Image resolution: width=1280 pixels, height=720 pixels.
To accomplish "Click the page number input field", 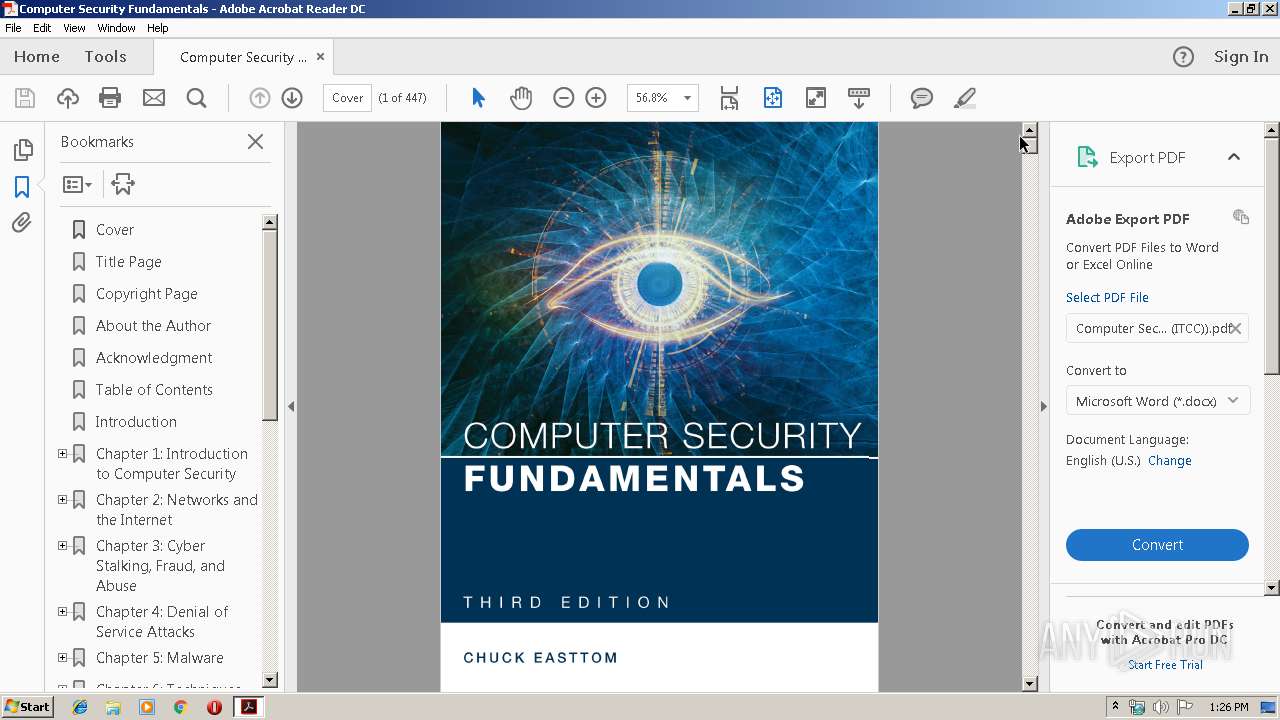I will tap(347, 98).
